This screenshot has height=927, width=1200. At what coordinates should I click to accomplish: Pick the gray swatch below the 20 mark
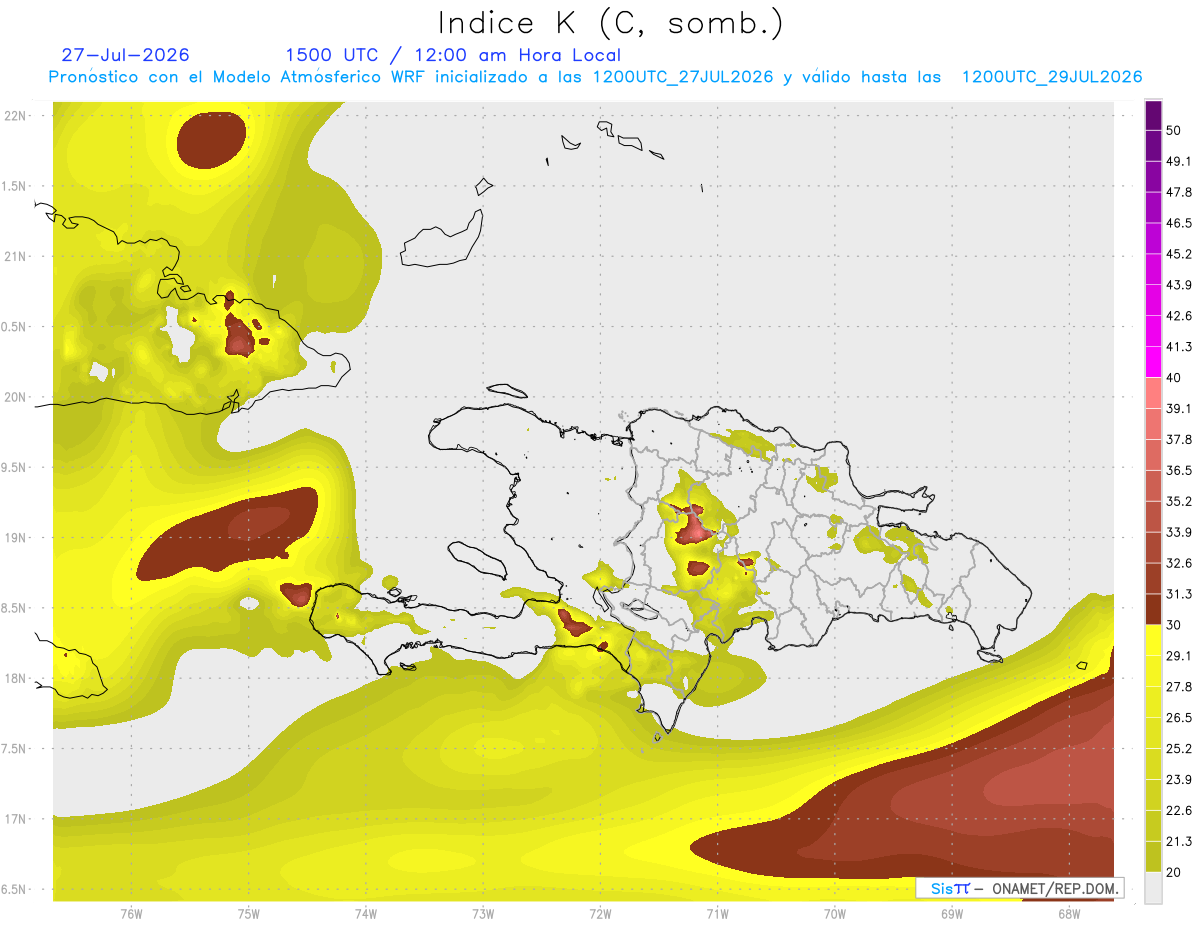(x=1153, y=887)
